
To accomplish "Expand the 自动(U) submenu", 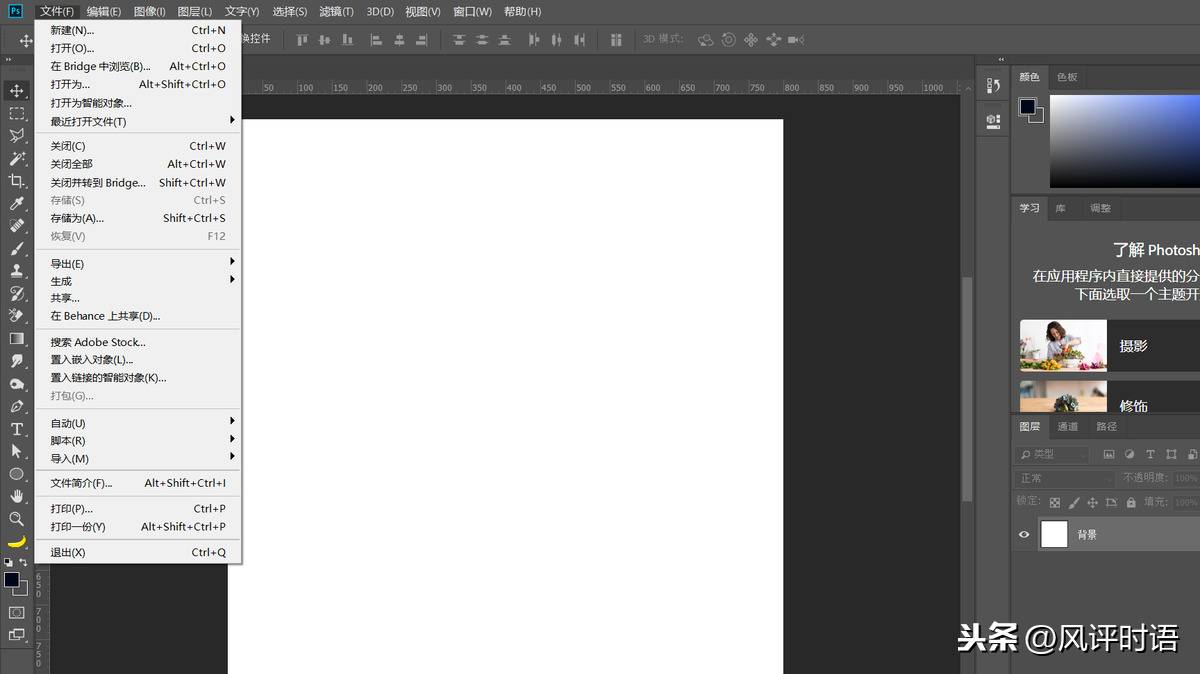I will [139, 423].
